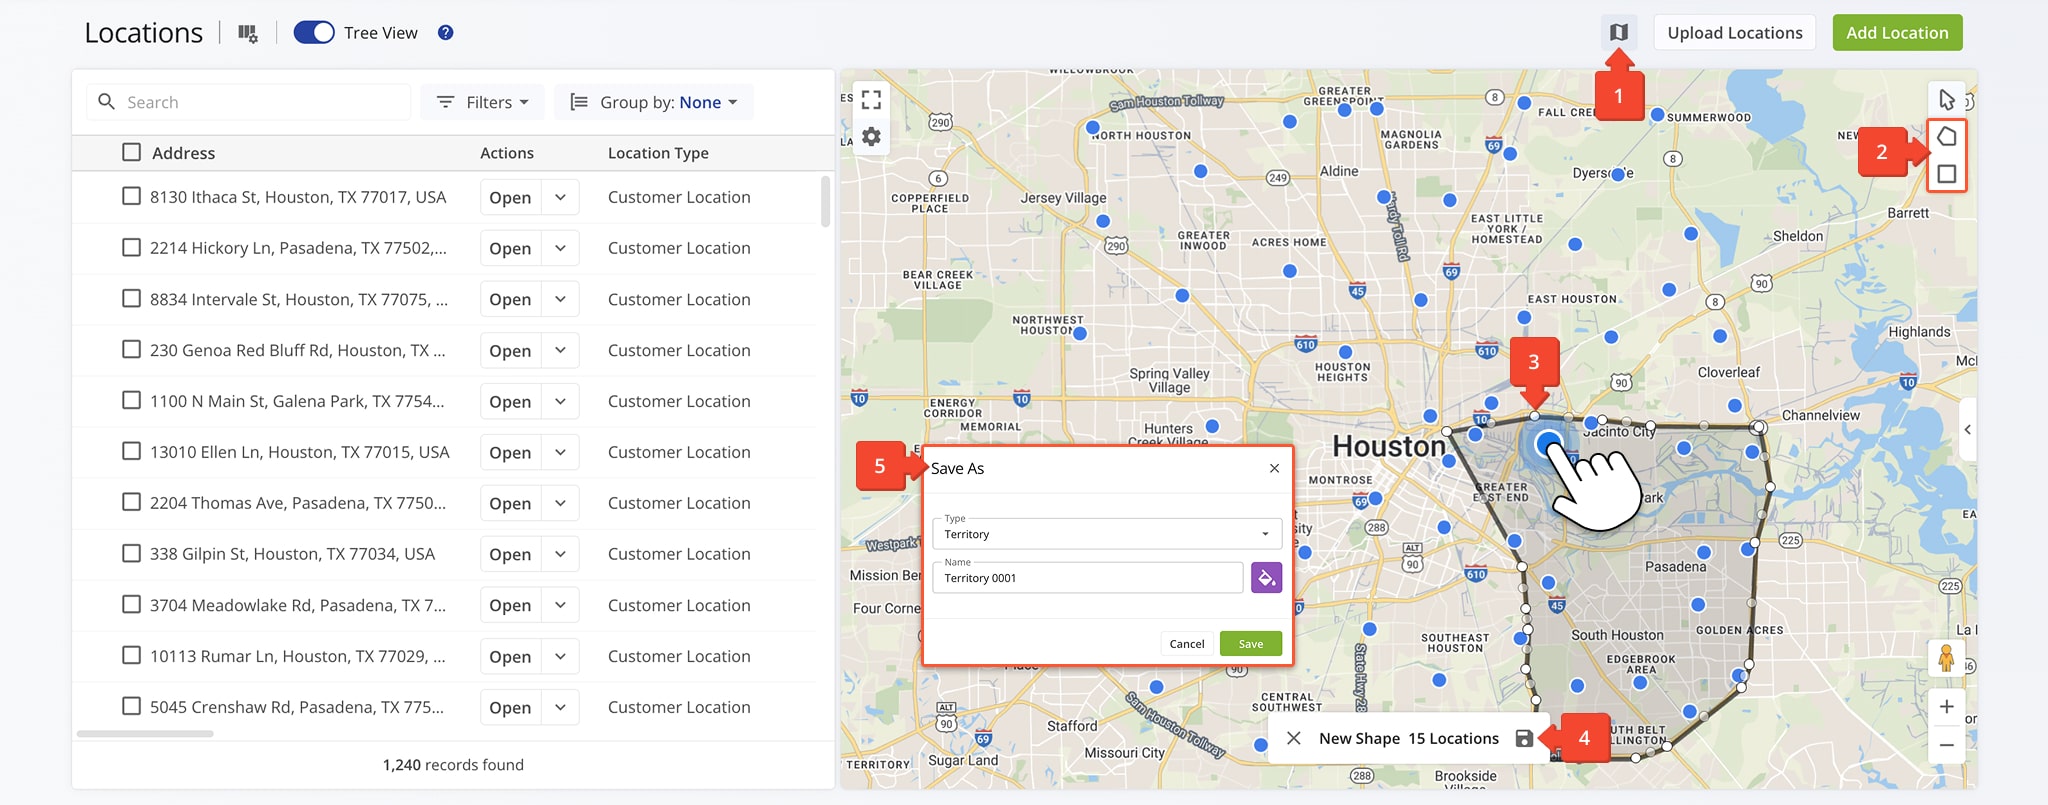Zoom out on the map

point(1946,745)
